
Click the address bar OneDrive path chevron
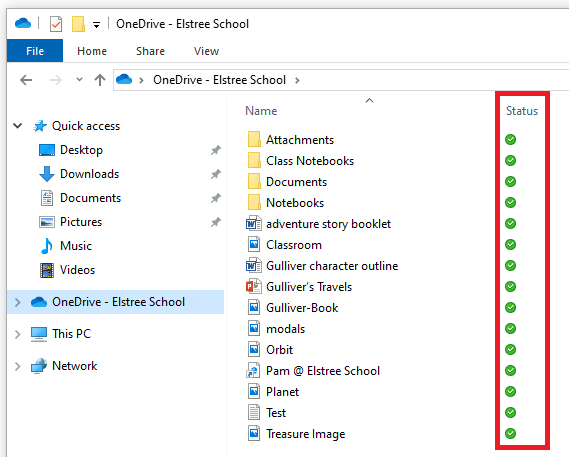pyautogui.click(x=297, y=80)
